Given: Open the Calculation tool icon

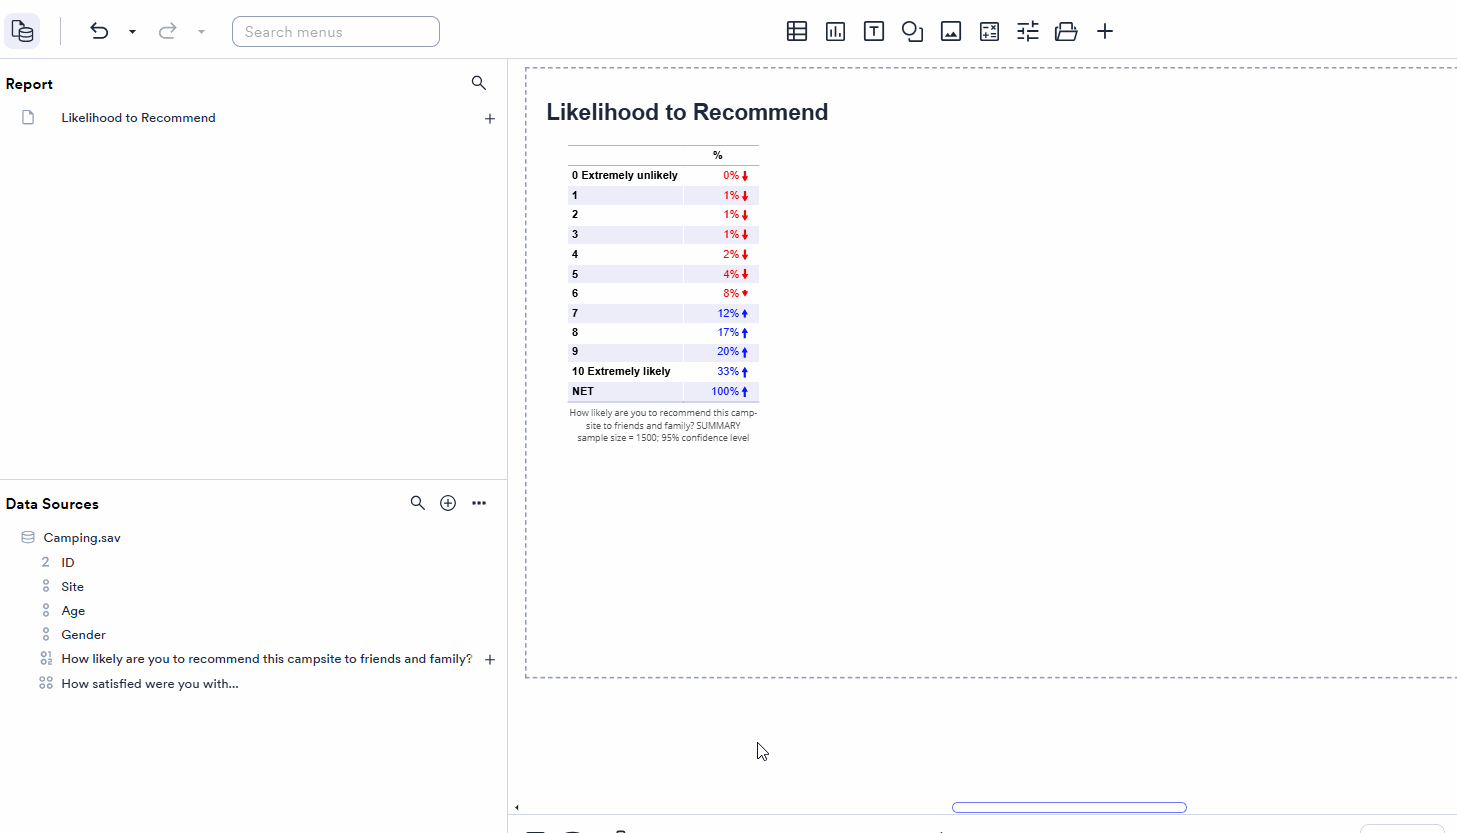Looking at the screenshot, I should point(989,31).
